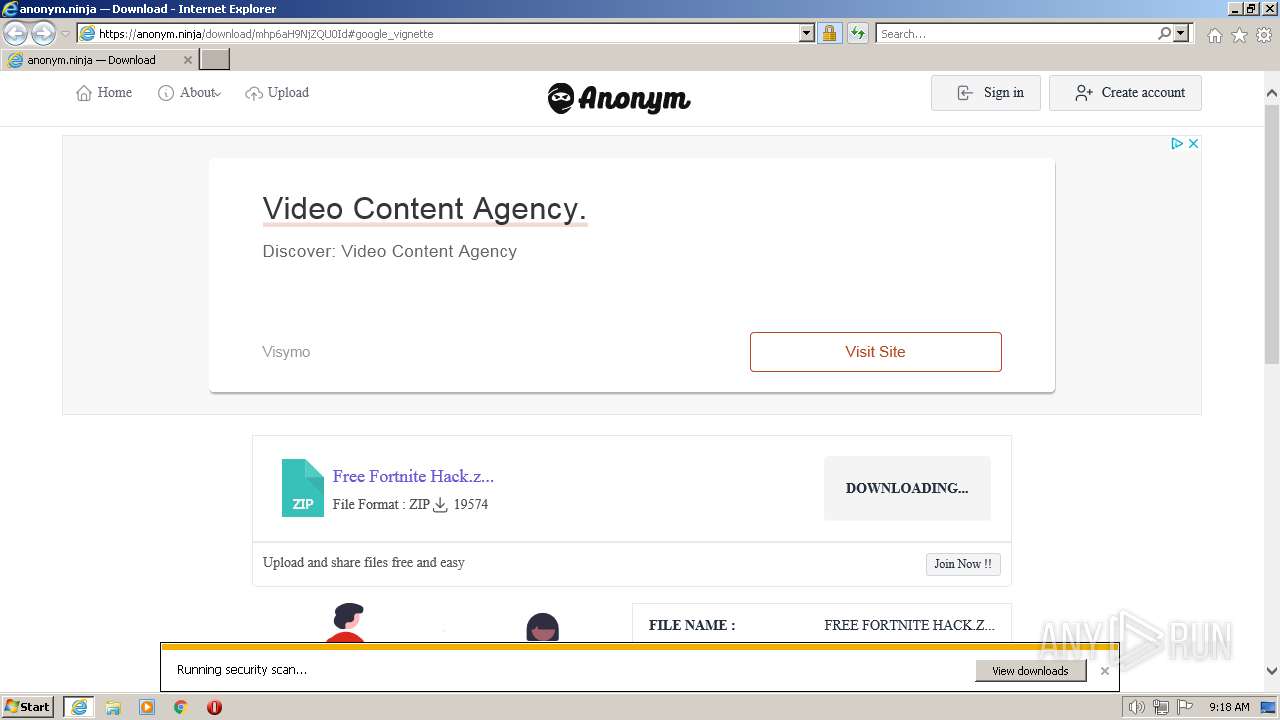Click the 'Running security scan...' message
Image resolution: width=1280 pixels, height=720 pixels.
242,670
